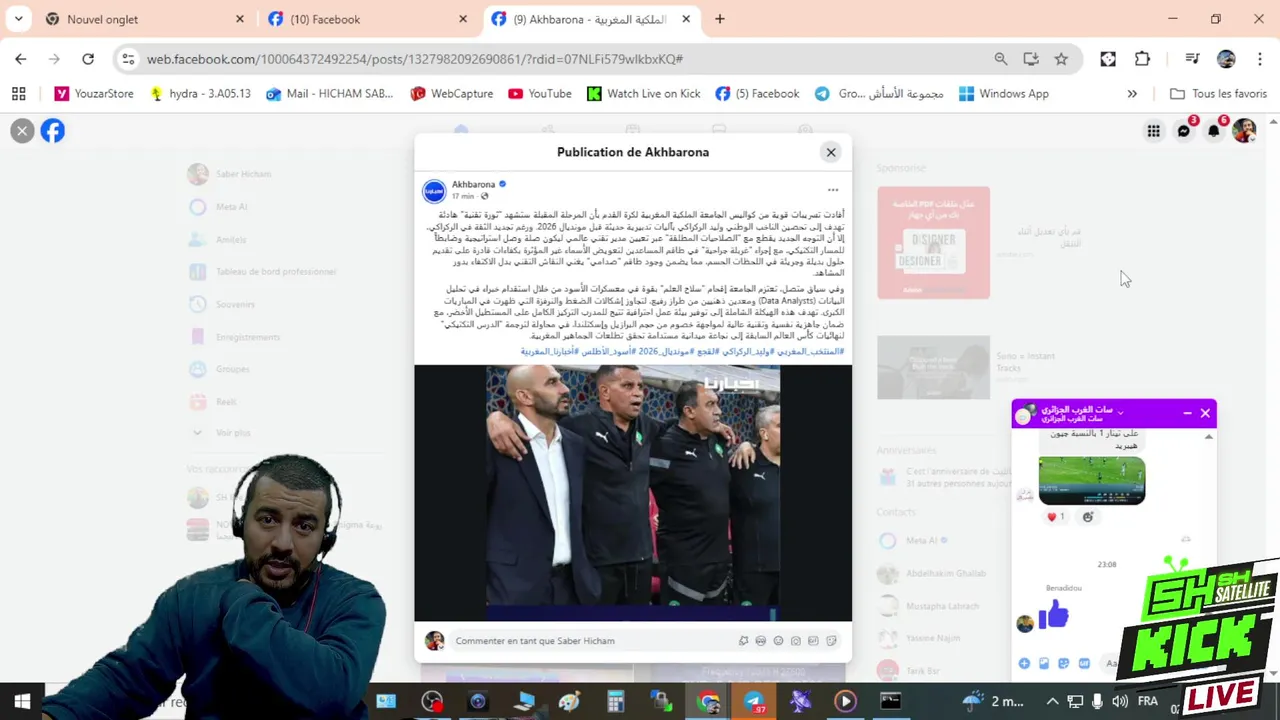This screenshot has height=720, width=1280.
Task: Close the Facebook post viewer with X
Action: pos(22,131)
